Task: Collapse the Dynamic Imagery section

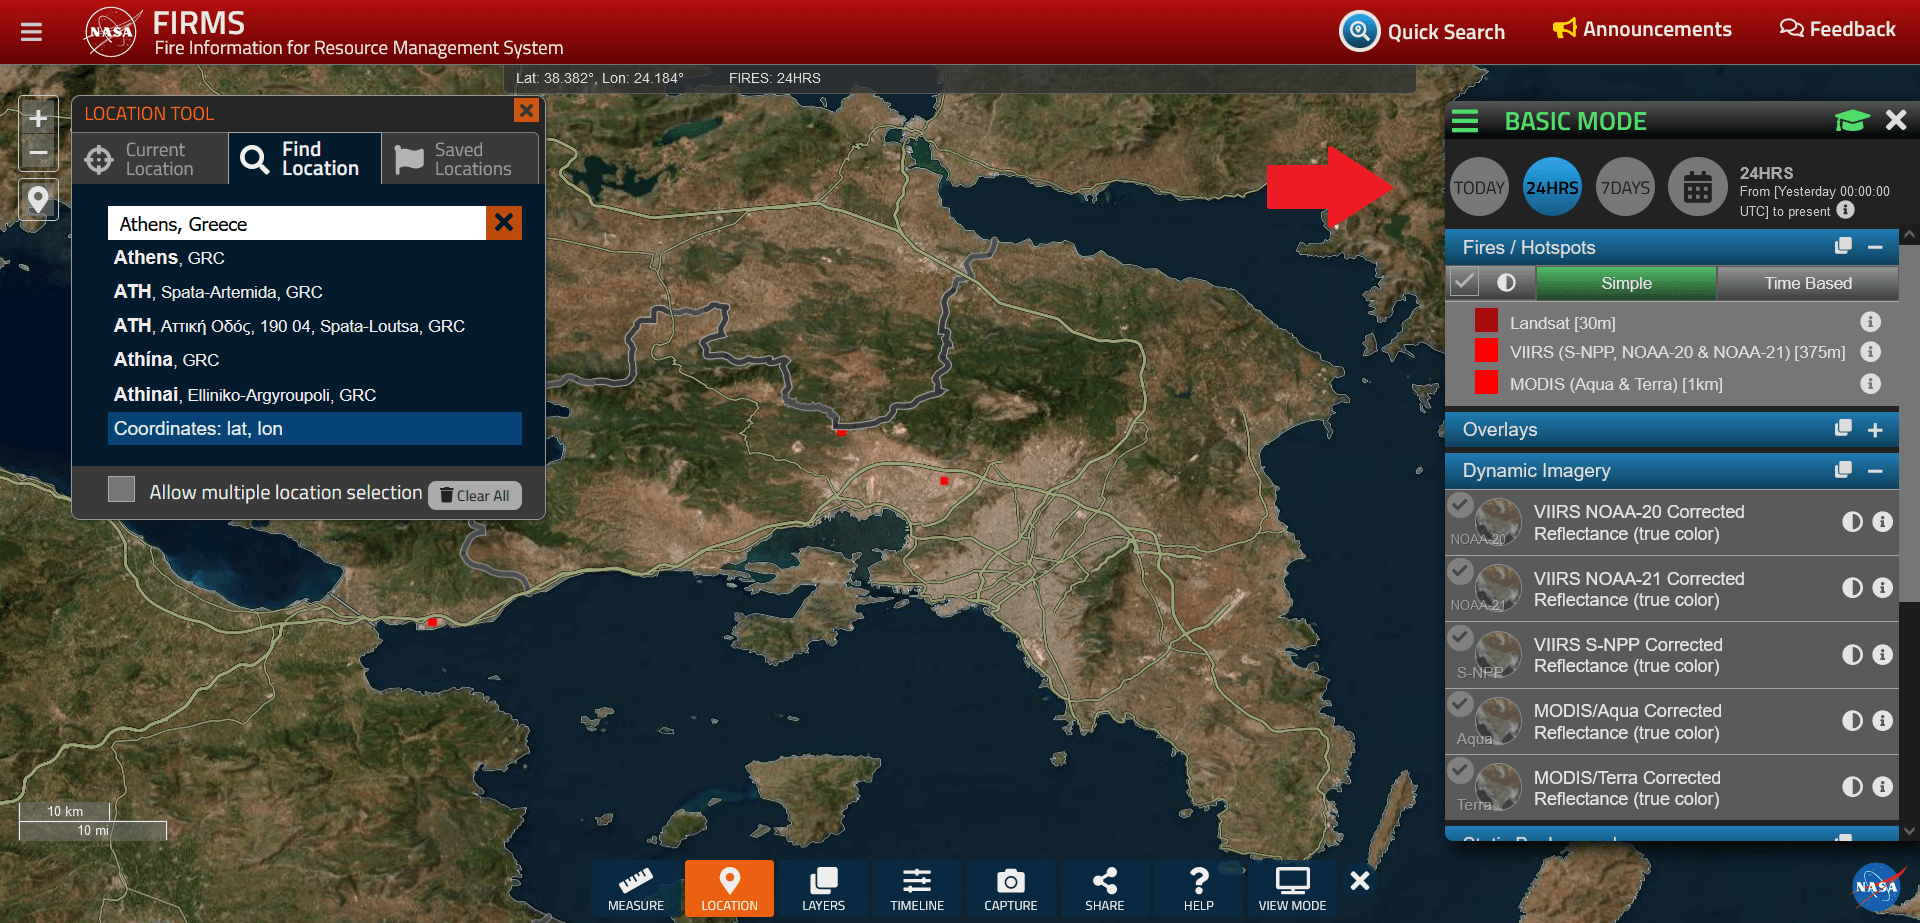Action: 1875,471
